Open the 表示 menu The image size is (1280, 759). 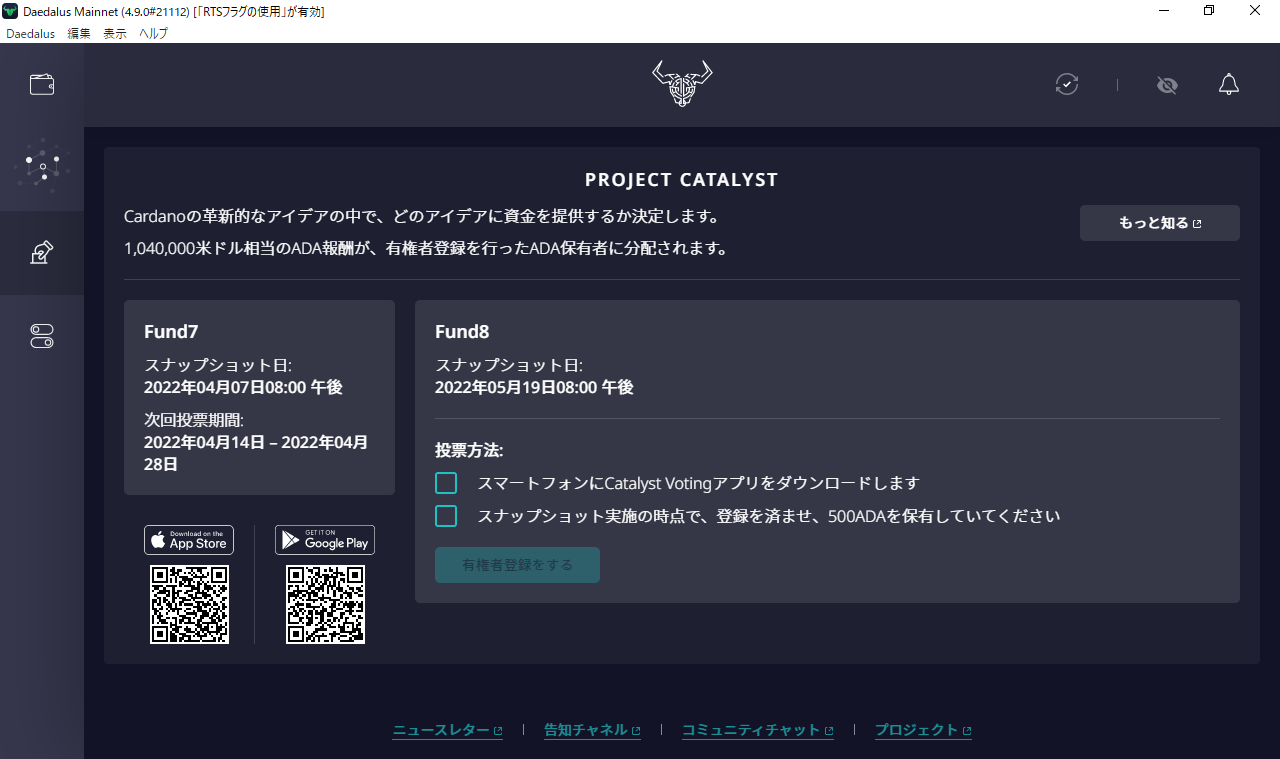coord(115,33)
